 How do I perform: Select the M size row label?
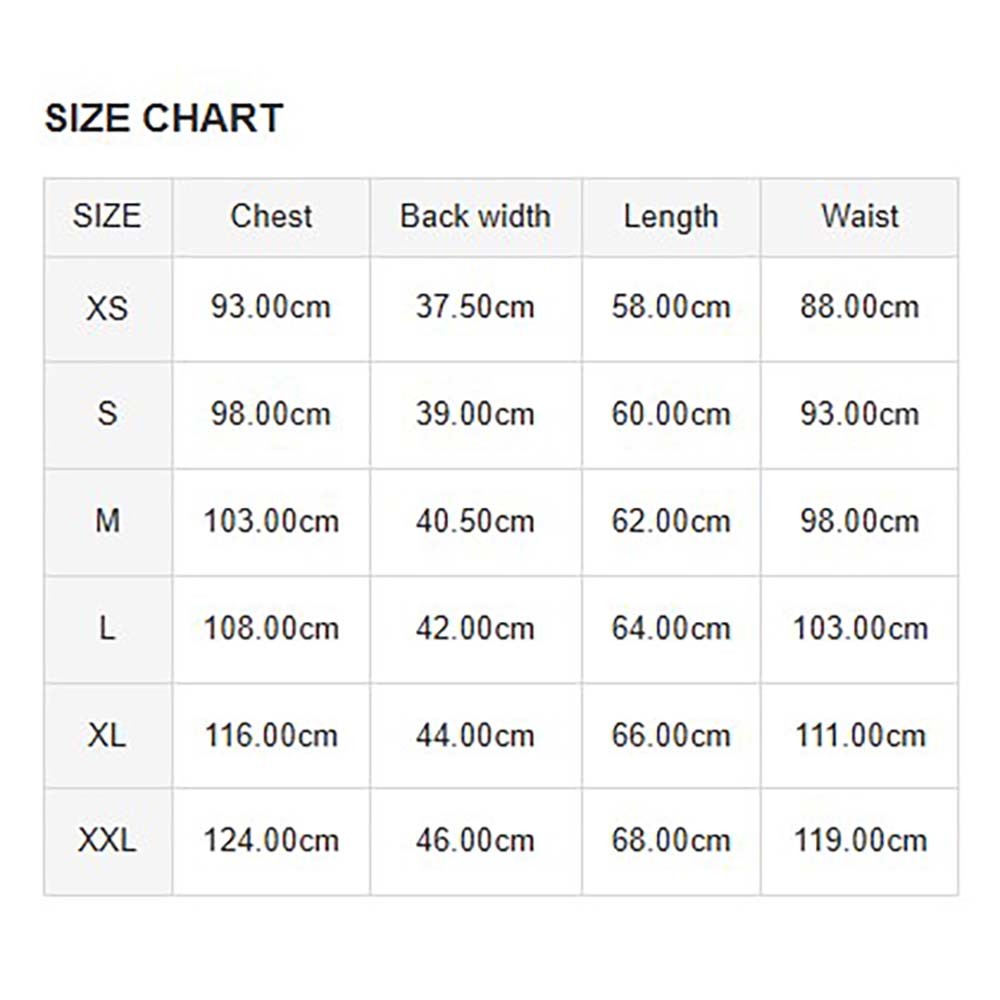pos(107,521)
